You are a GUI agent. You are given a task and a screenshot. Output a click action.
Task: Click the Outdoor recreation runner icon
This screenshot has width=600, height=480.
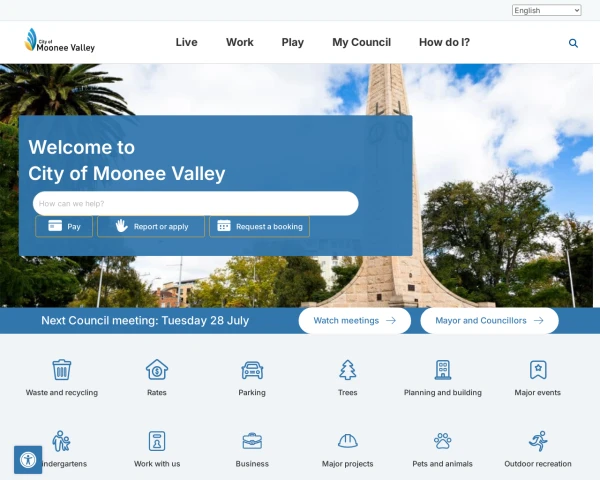(538, 441)
